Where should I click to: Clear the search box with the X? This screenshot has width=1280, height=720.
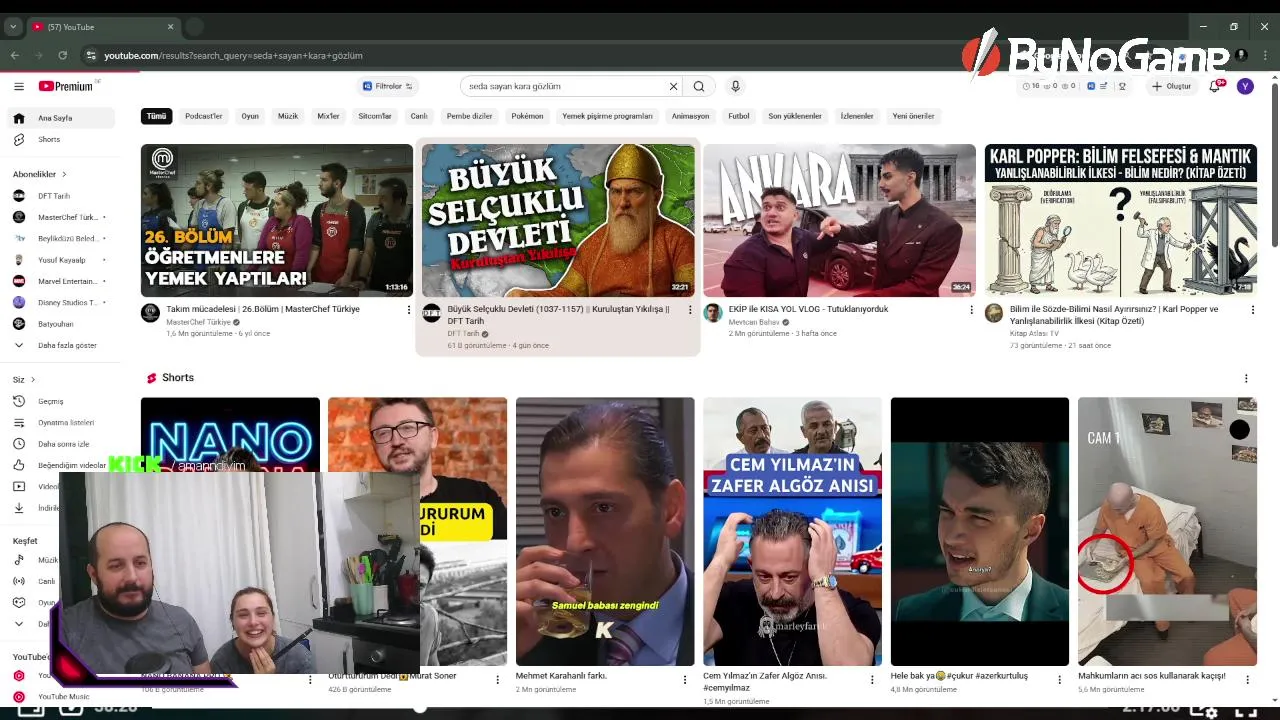point(673,86)
